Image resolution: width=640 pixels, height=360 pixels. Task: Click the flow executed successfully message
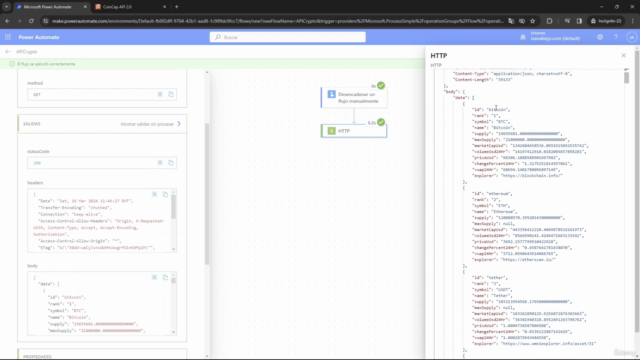tap(47, 64)
